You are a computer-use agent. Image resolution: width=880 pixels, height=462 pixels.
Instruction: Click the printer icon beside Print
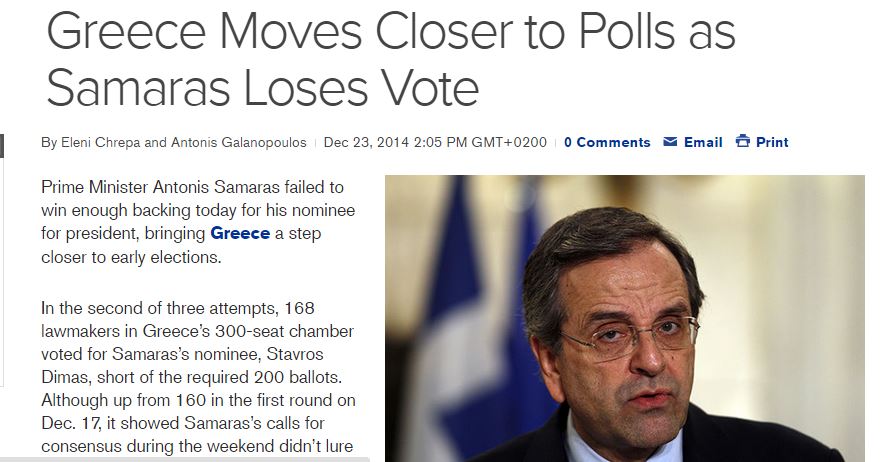point(742,142)
